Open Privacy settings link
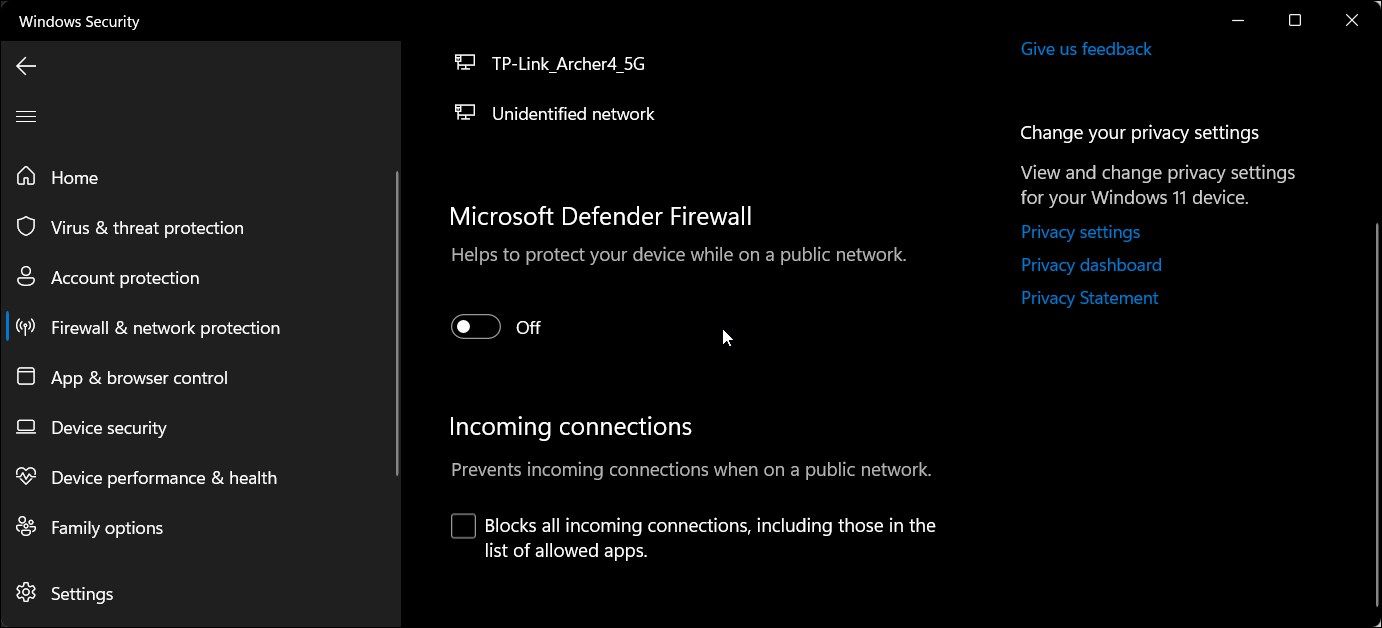1382x628 pixels. click(x=1080, y=231)
